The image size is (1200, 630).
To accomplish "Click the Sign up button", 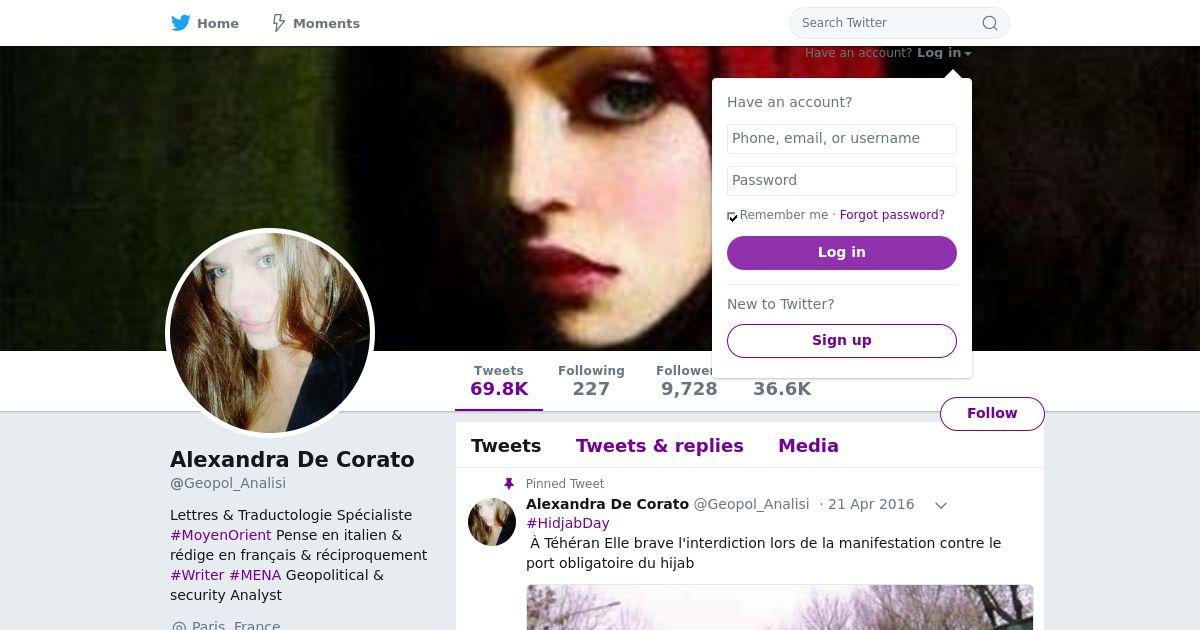I will (842, 341).
